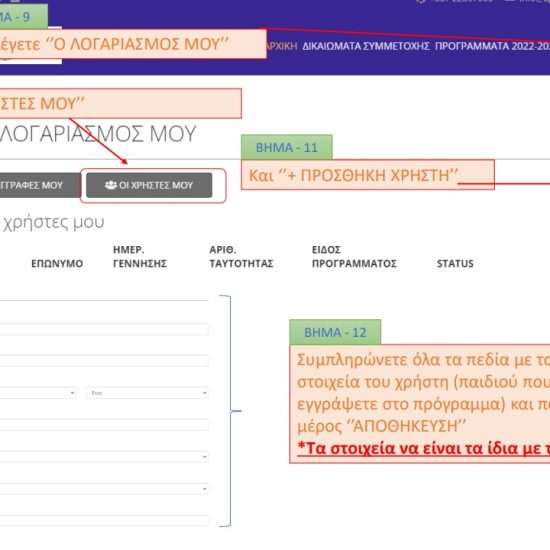Click the ΕΙΔΟΣ ΠΡΟΓΡΑΜΜΑΤΟΣ column header
This screenshot has width=550, height=550.
pyautogui.click(x=354, y=256)
